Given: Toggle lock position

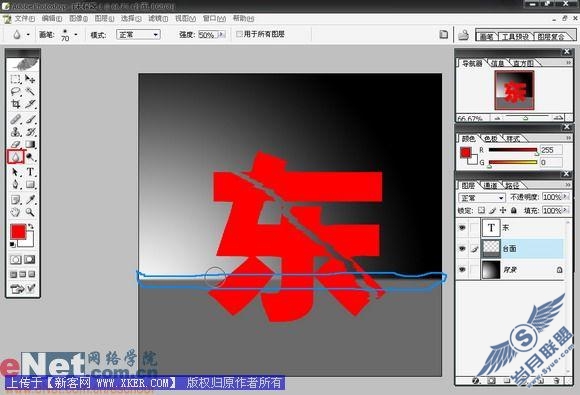Looking at the screenshot, I should (503, 210).
